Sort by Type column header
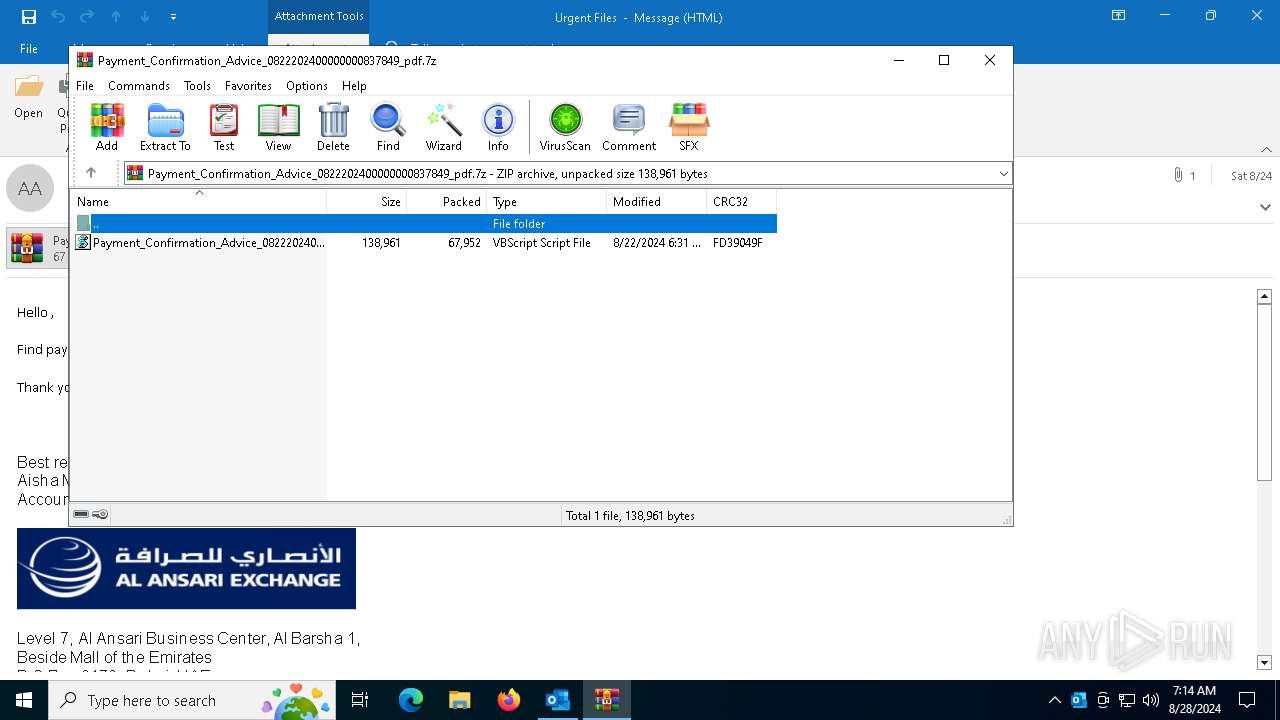Viewport: 1280px width, 720px height. (x=546, y=201)
